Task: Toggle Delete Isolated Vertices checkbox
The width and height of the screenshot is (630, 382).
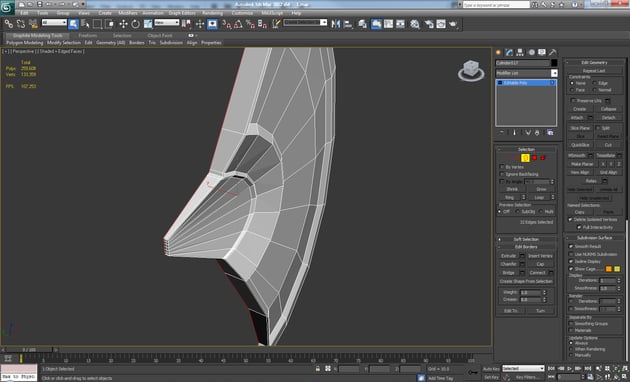Action: pyautogui.click(x=570, y=219)
